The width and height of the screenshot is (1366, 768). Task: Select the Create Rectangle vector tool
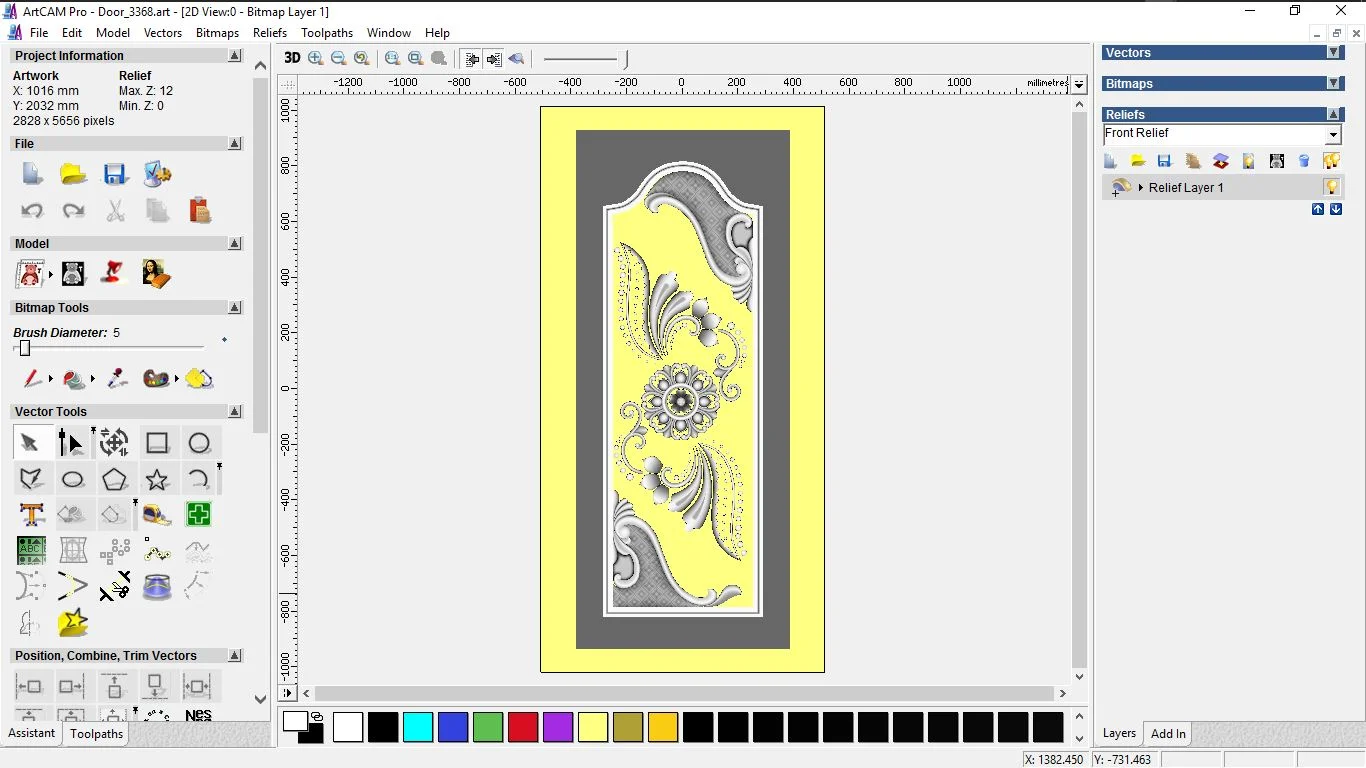pos(157,443)
